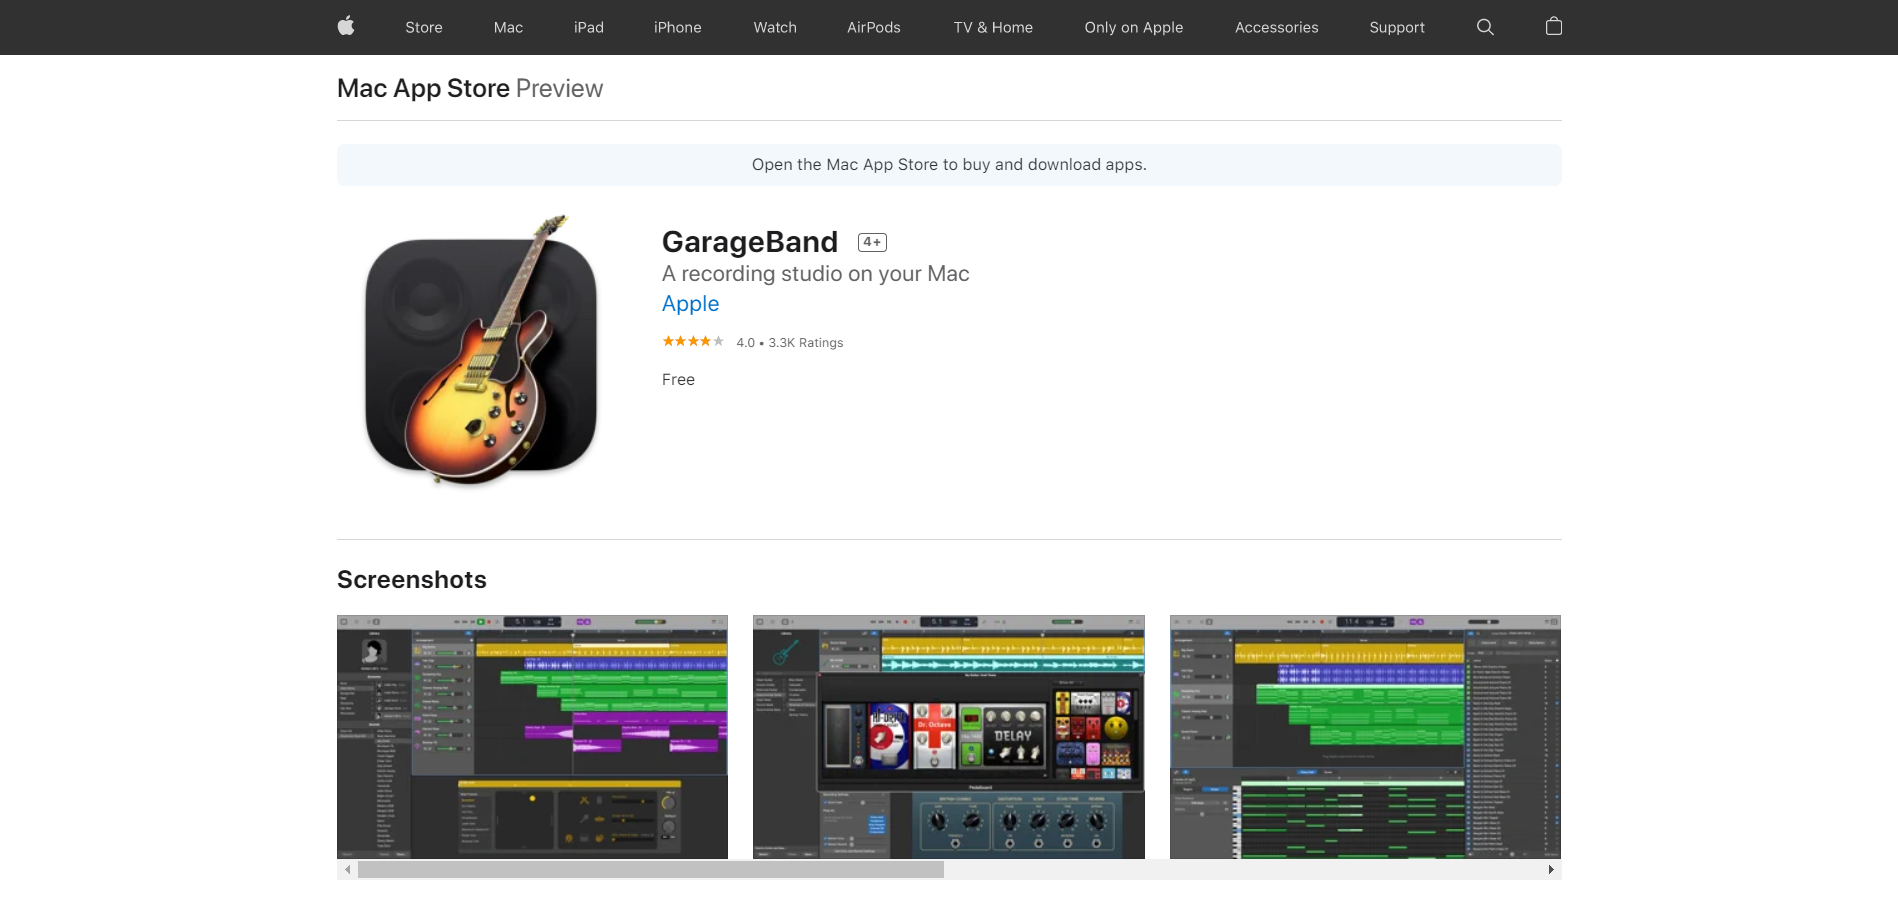Click the GarageBand guitar app icon
Viewport: 1898px width, 902px height.
pos(481,350)
